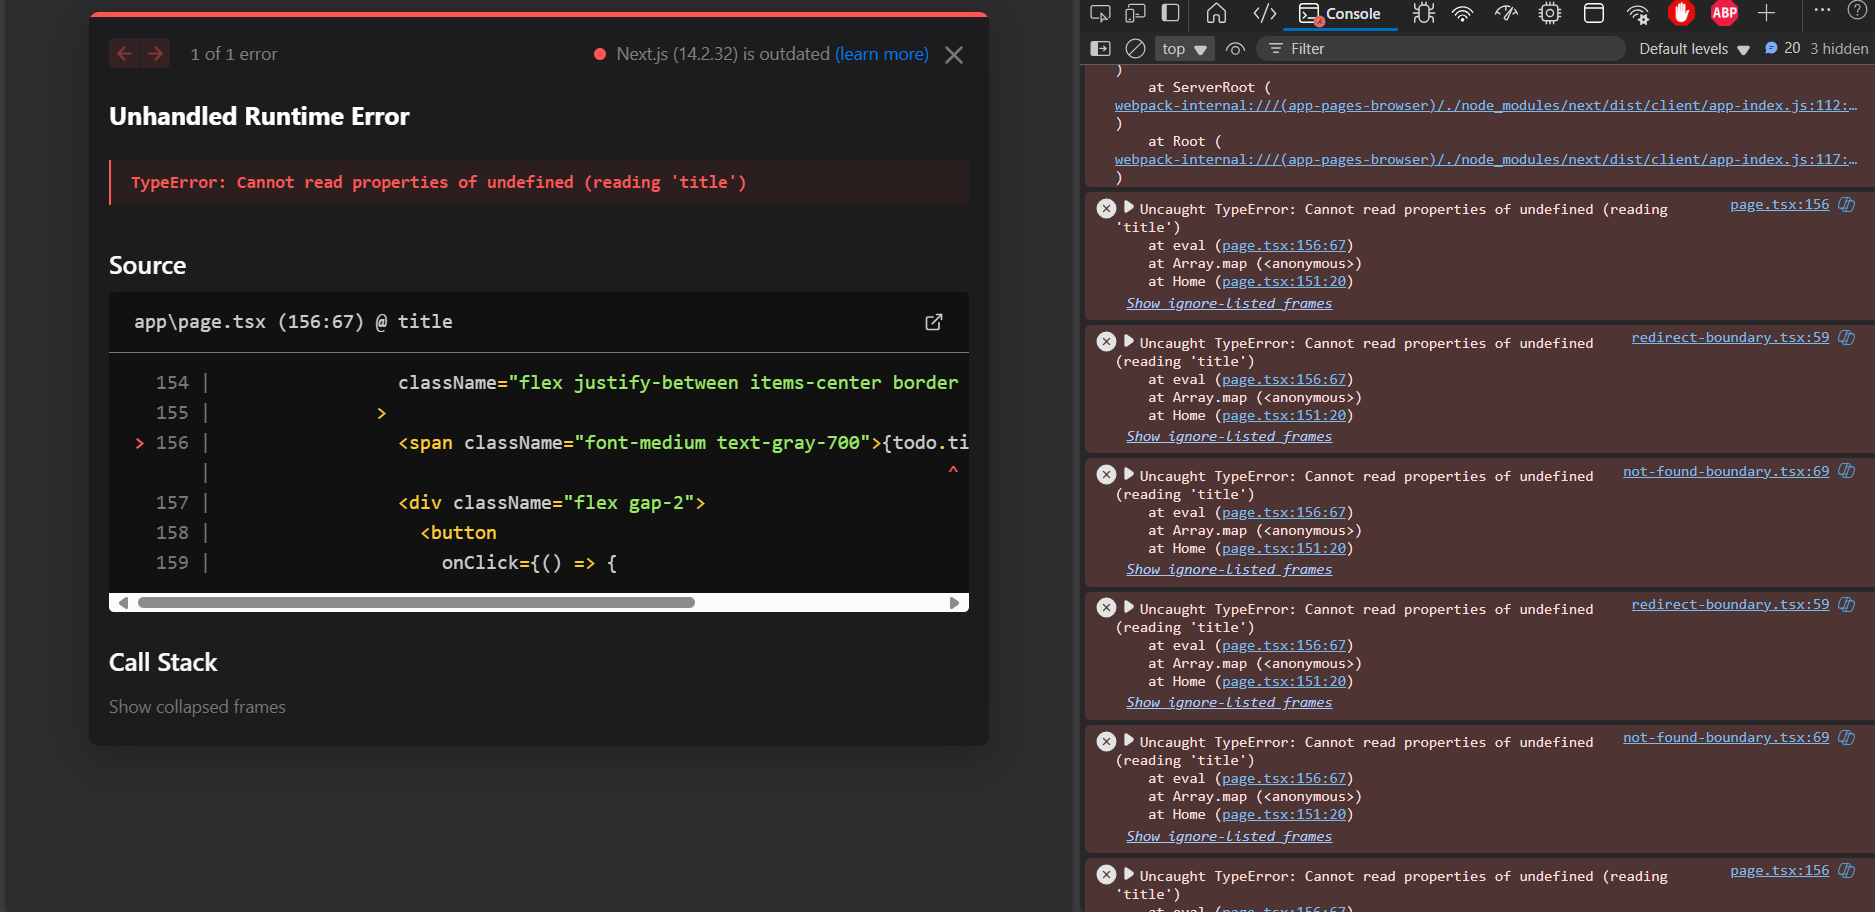Open the Sources bug icon panel
Screen dimensions: 1875x912
(1423, 13)
